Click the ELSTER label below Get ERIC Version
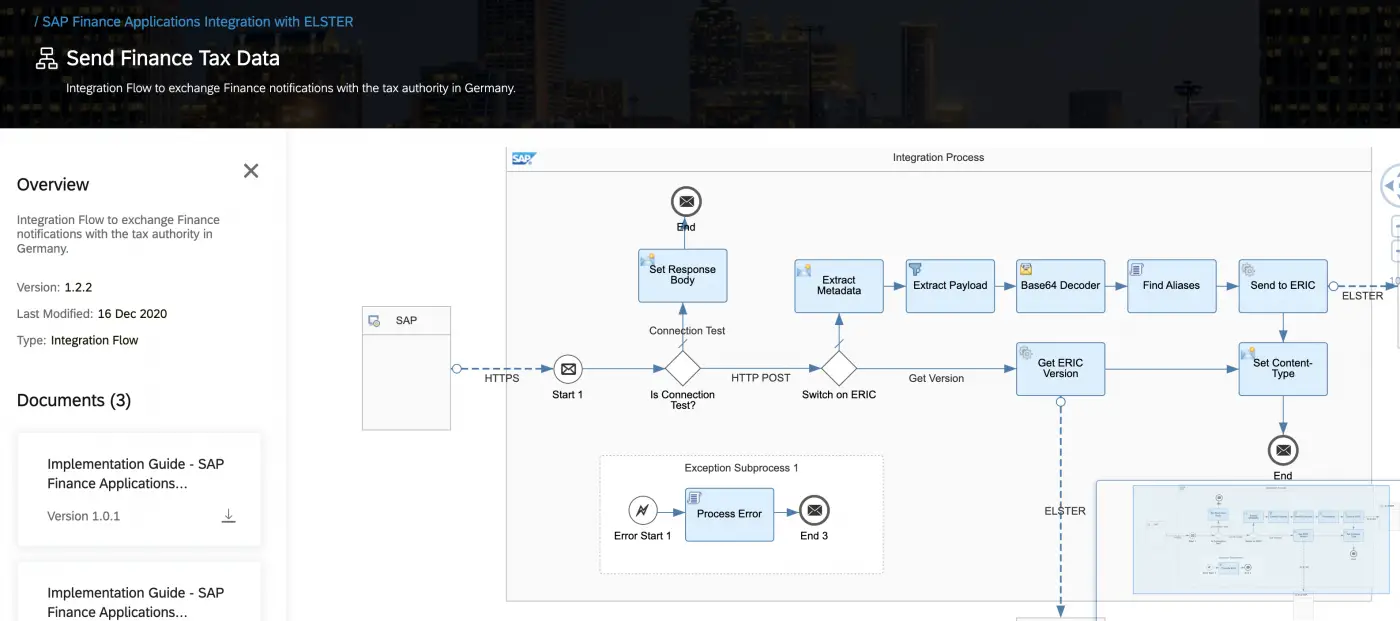 click(1065, 511)
